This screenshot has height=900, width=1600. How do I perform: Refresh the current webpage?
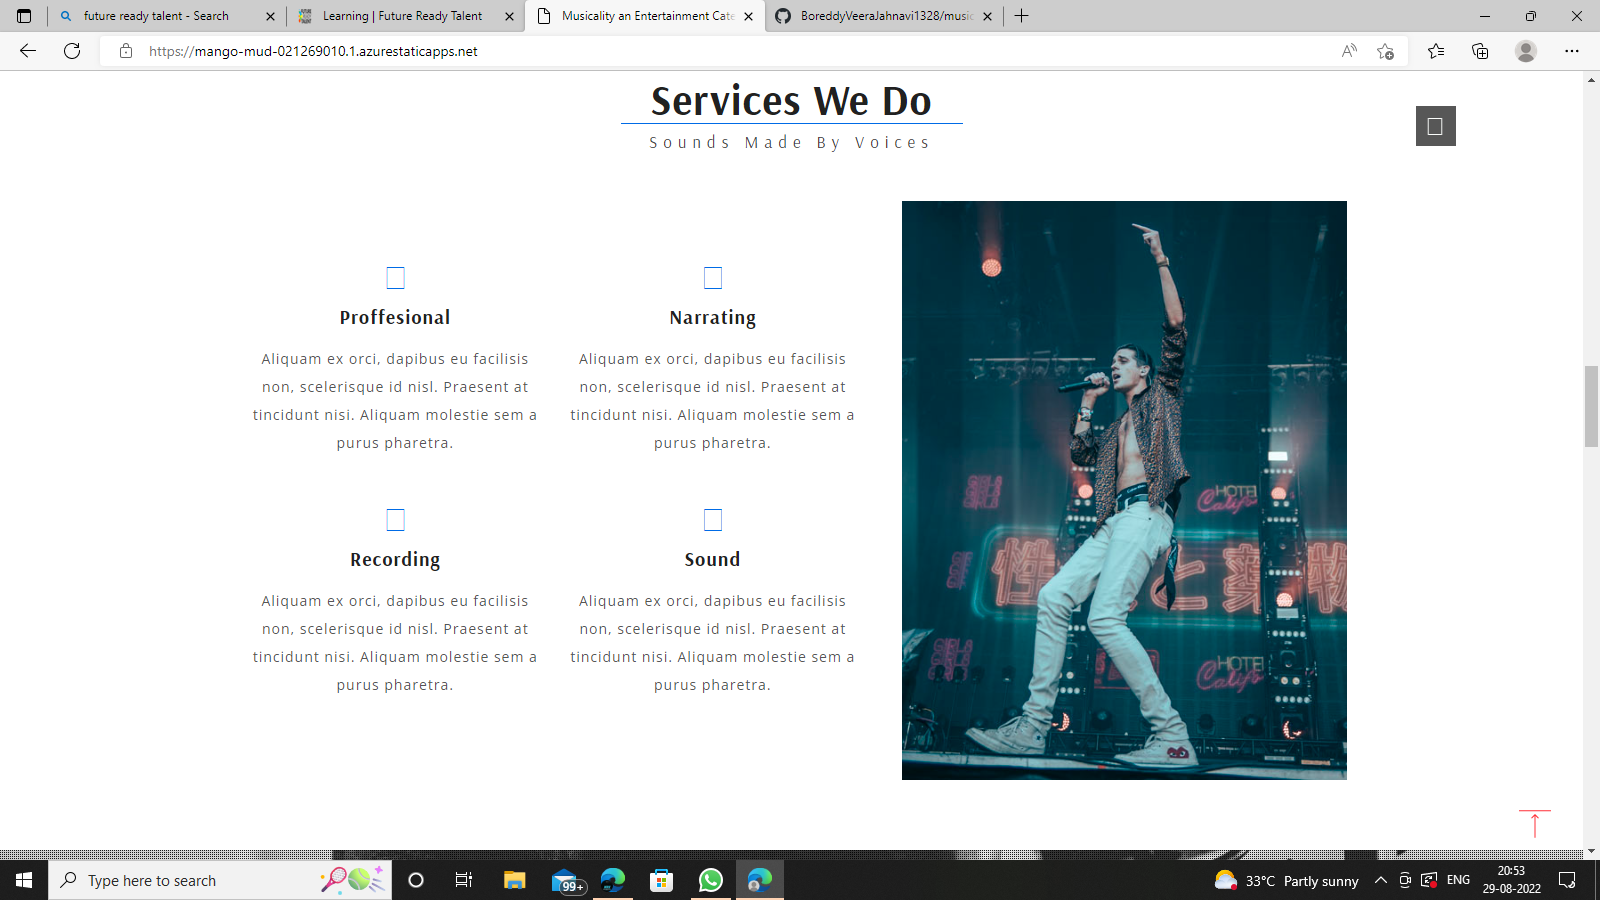pyautogui.click(x=70, y=51)
